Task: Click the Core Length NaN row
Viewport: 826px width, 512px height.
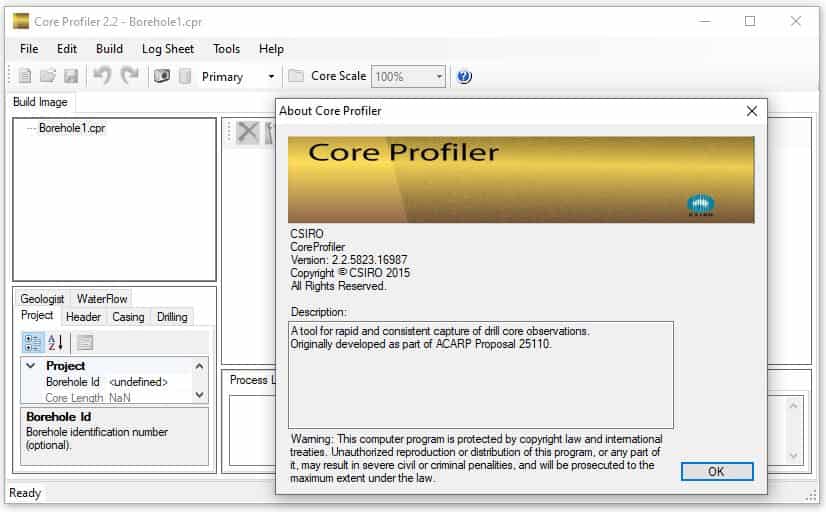Action: pos(107,398)
